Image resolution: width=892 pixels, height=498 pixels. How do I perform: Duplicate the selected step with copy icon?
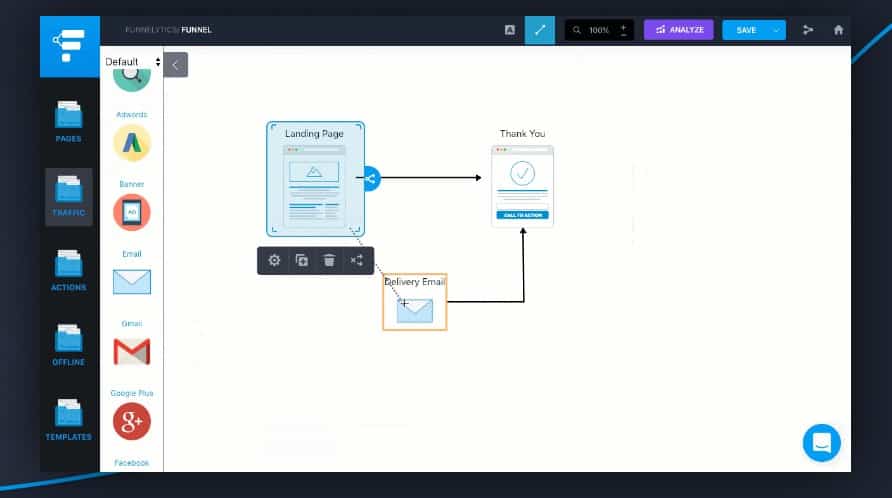302,261
